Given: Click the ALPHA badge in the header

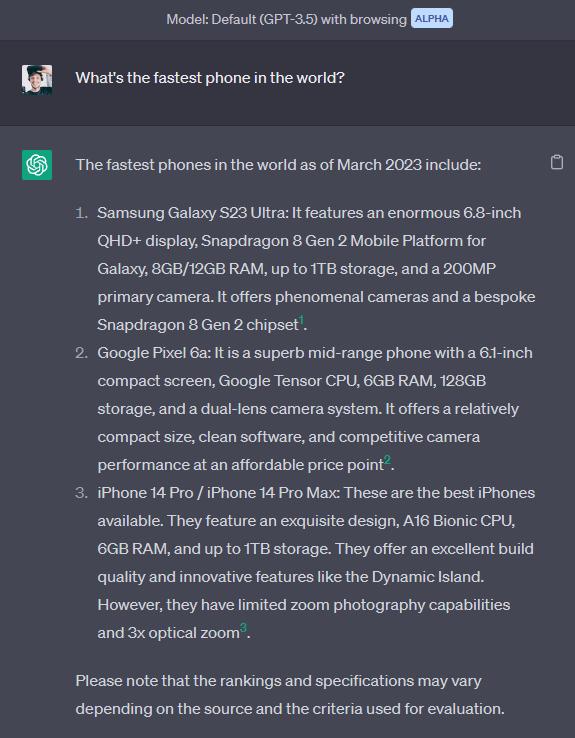Looking at the screenshot, I should click(x=431, y=18).
